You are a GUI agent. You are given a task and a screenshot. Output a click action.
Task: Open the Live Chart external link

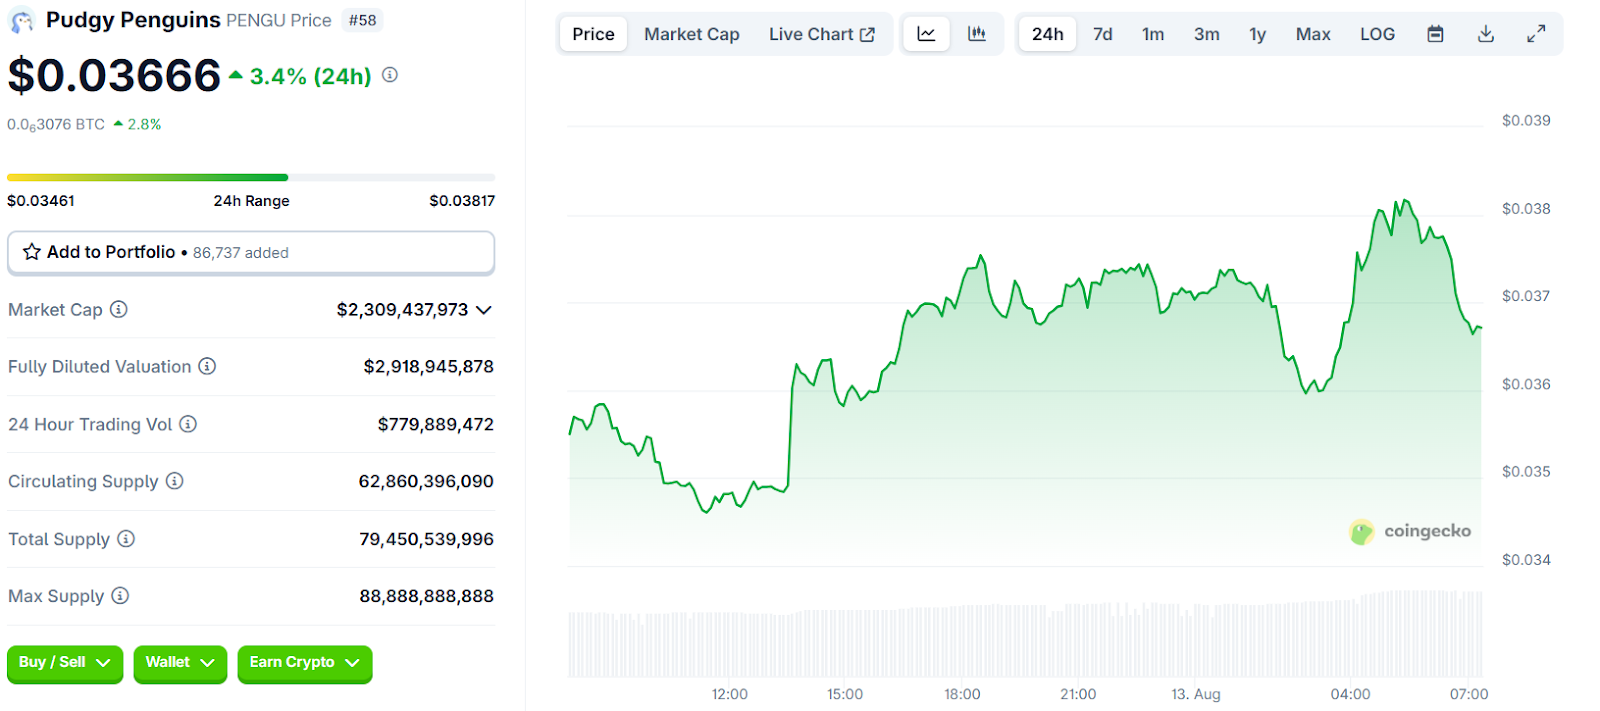point(821,34)
